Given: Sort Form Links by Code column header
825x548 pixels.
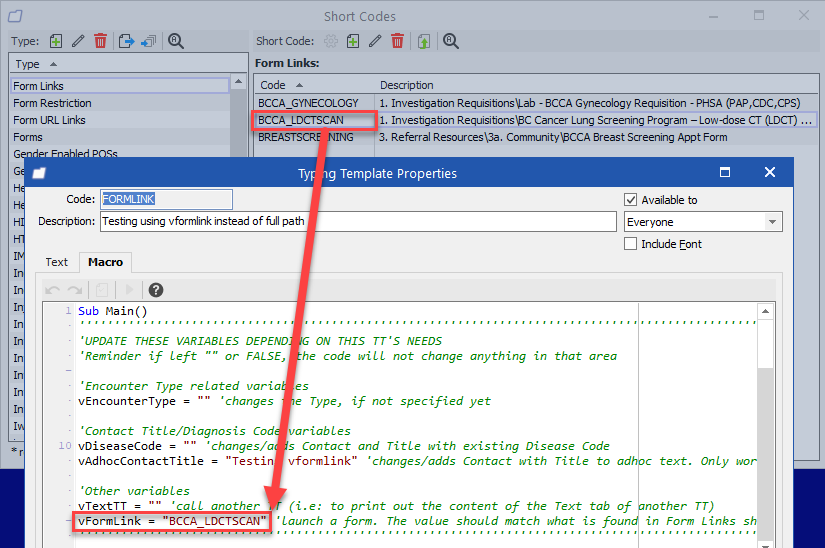Looking at the screenshot, I should pos(314,85).
